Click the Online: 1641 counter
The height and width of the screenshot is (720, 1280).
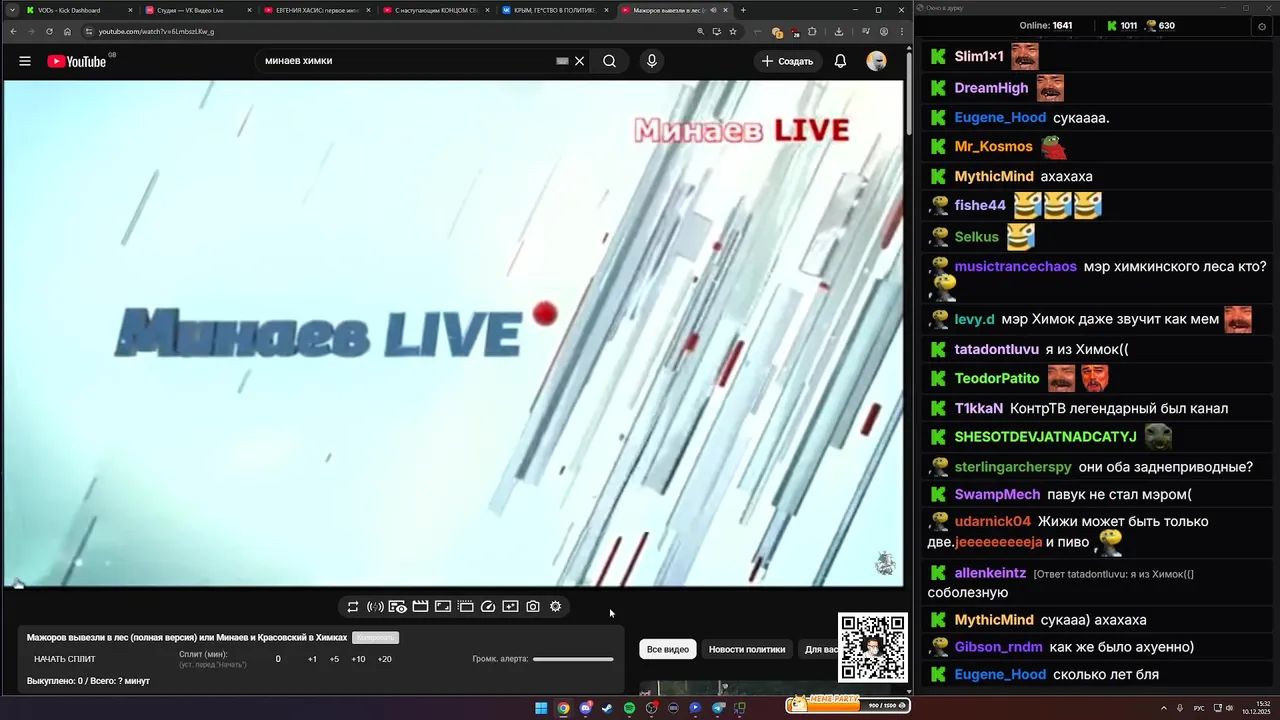pos(1046,26)
